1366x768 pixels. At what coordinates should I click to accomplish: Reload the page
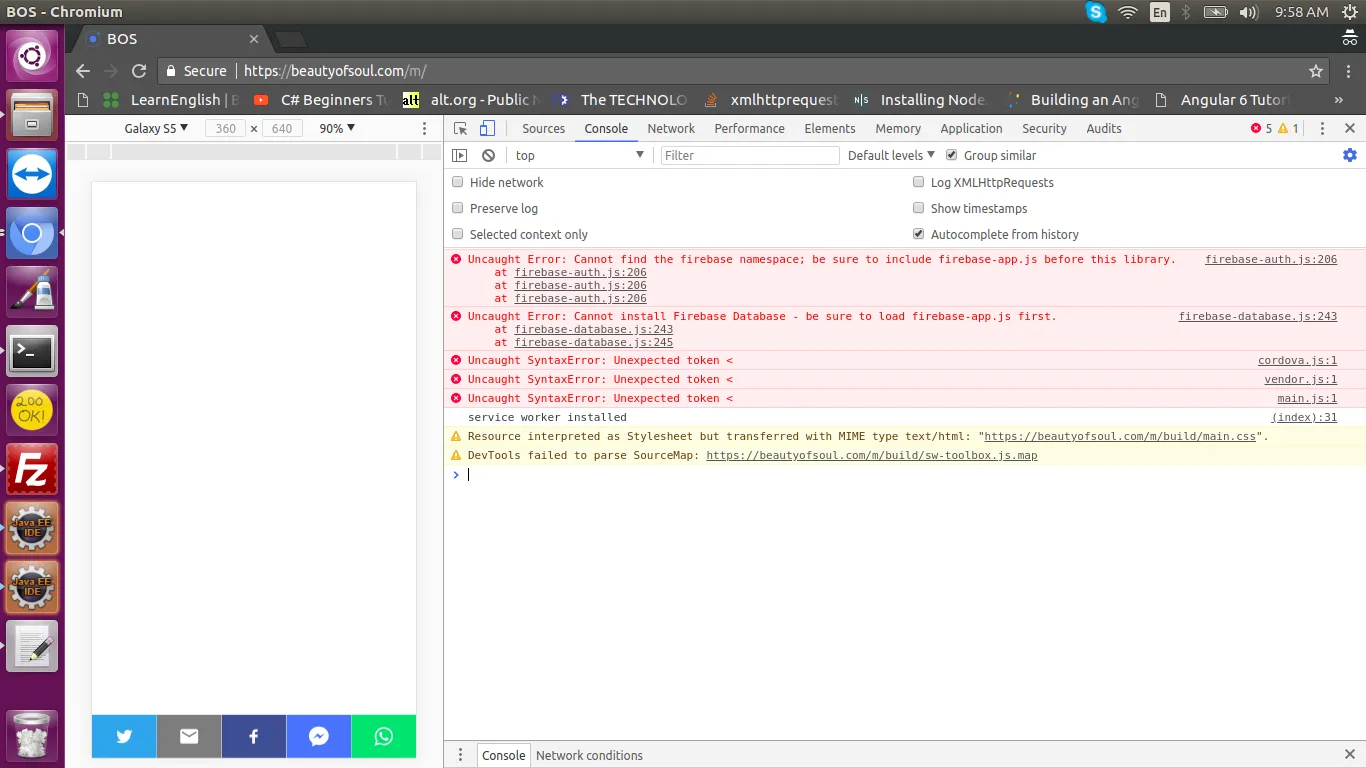click(139, 71)
